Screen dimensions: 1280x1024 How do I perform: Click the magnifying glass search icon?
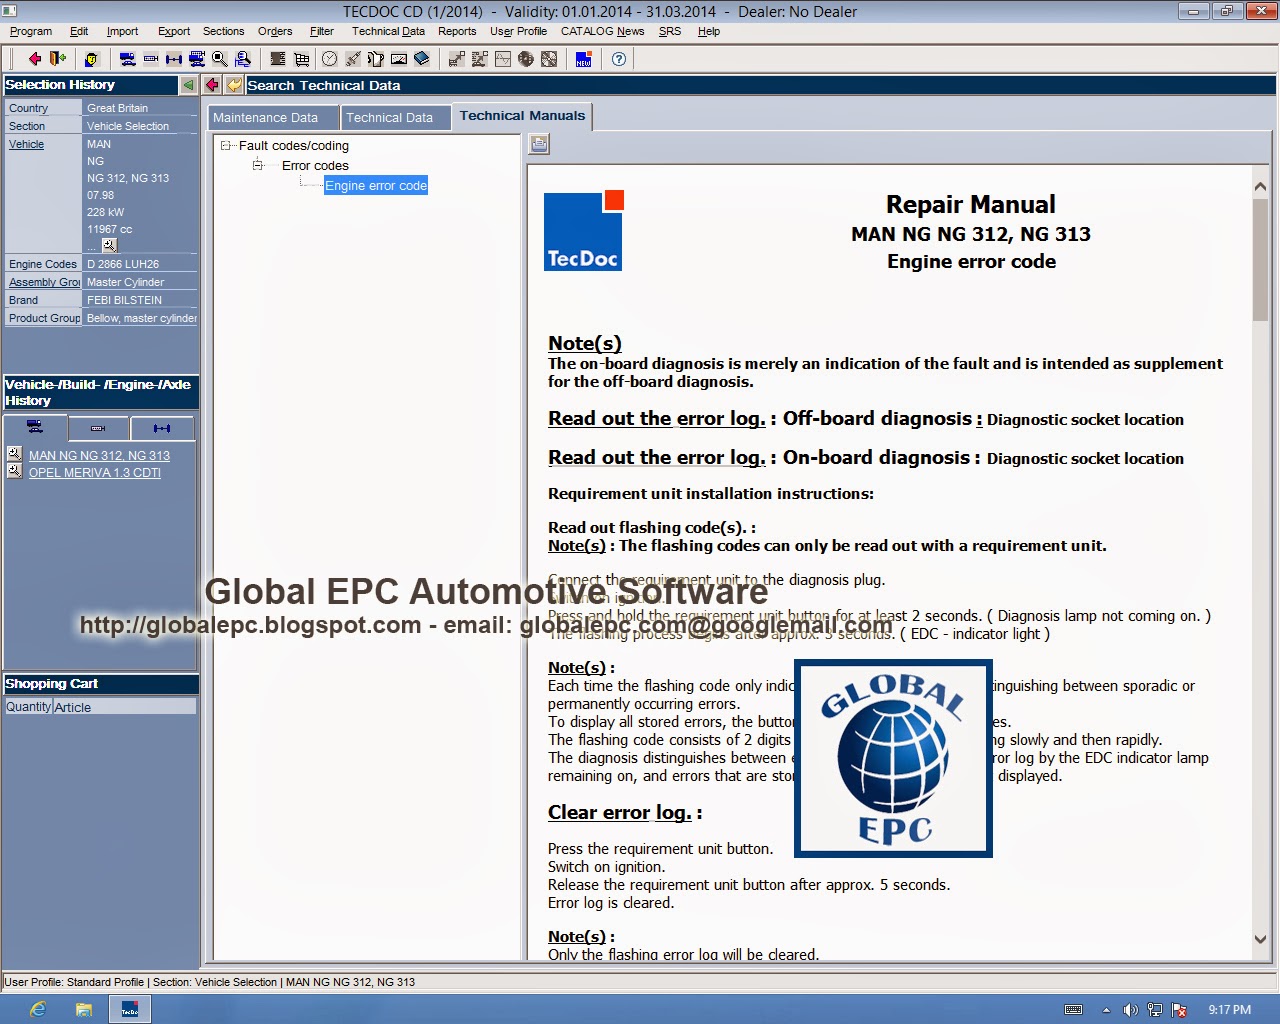coord(218,59)
